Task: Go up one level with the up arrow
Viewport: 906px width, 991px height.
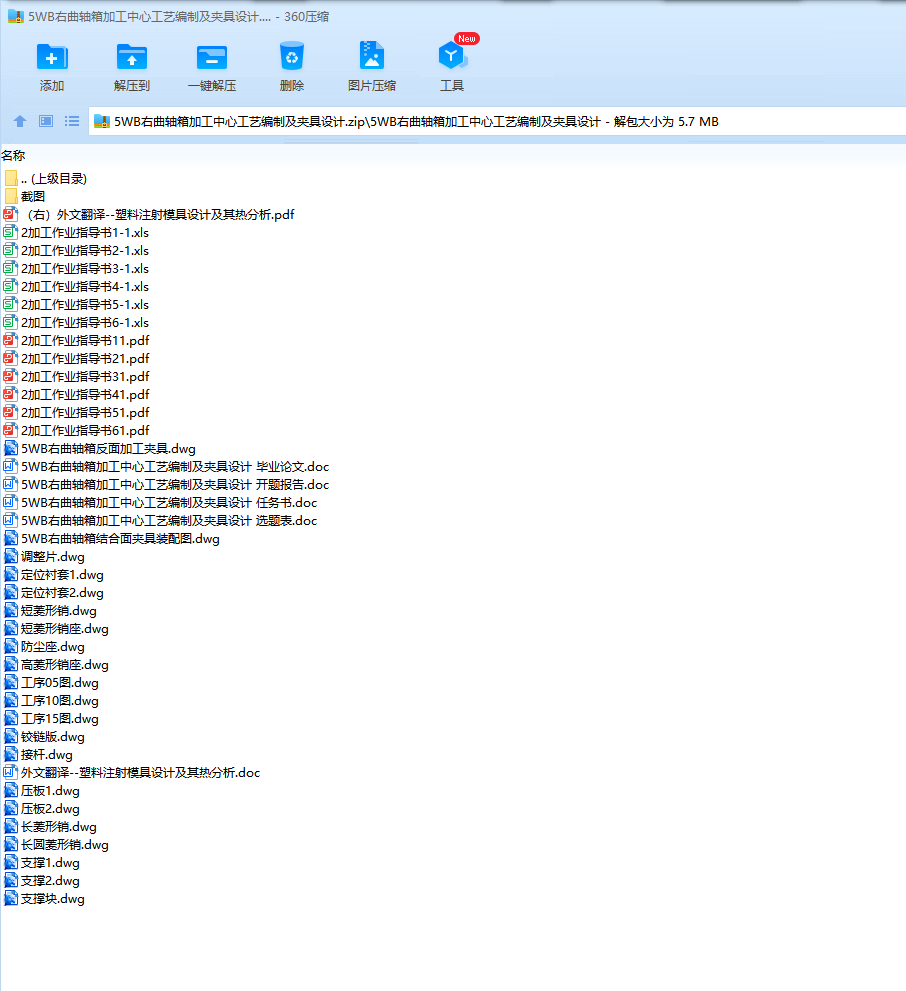Action: point(20,121)
